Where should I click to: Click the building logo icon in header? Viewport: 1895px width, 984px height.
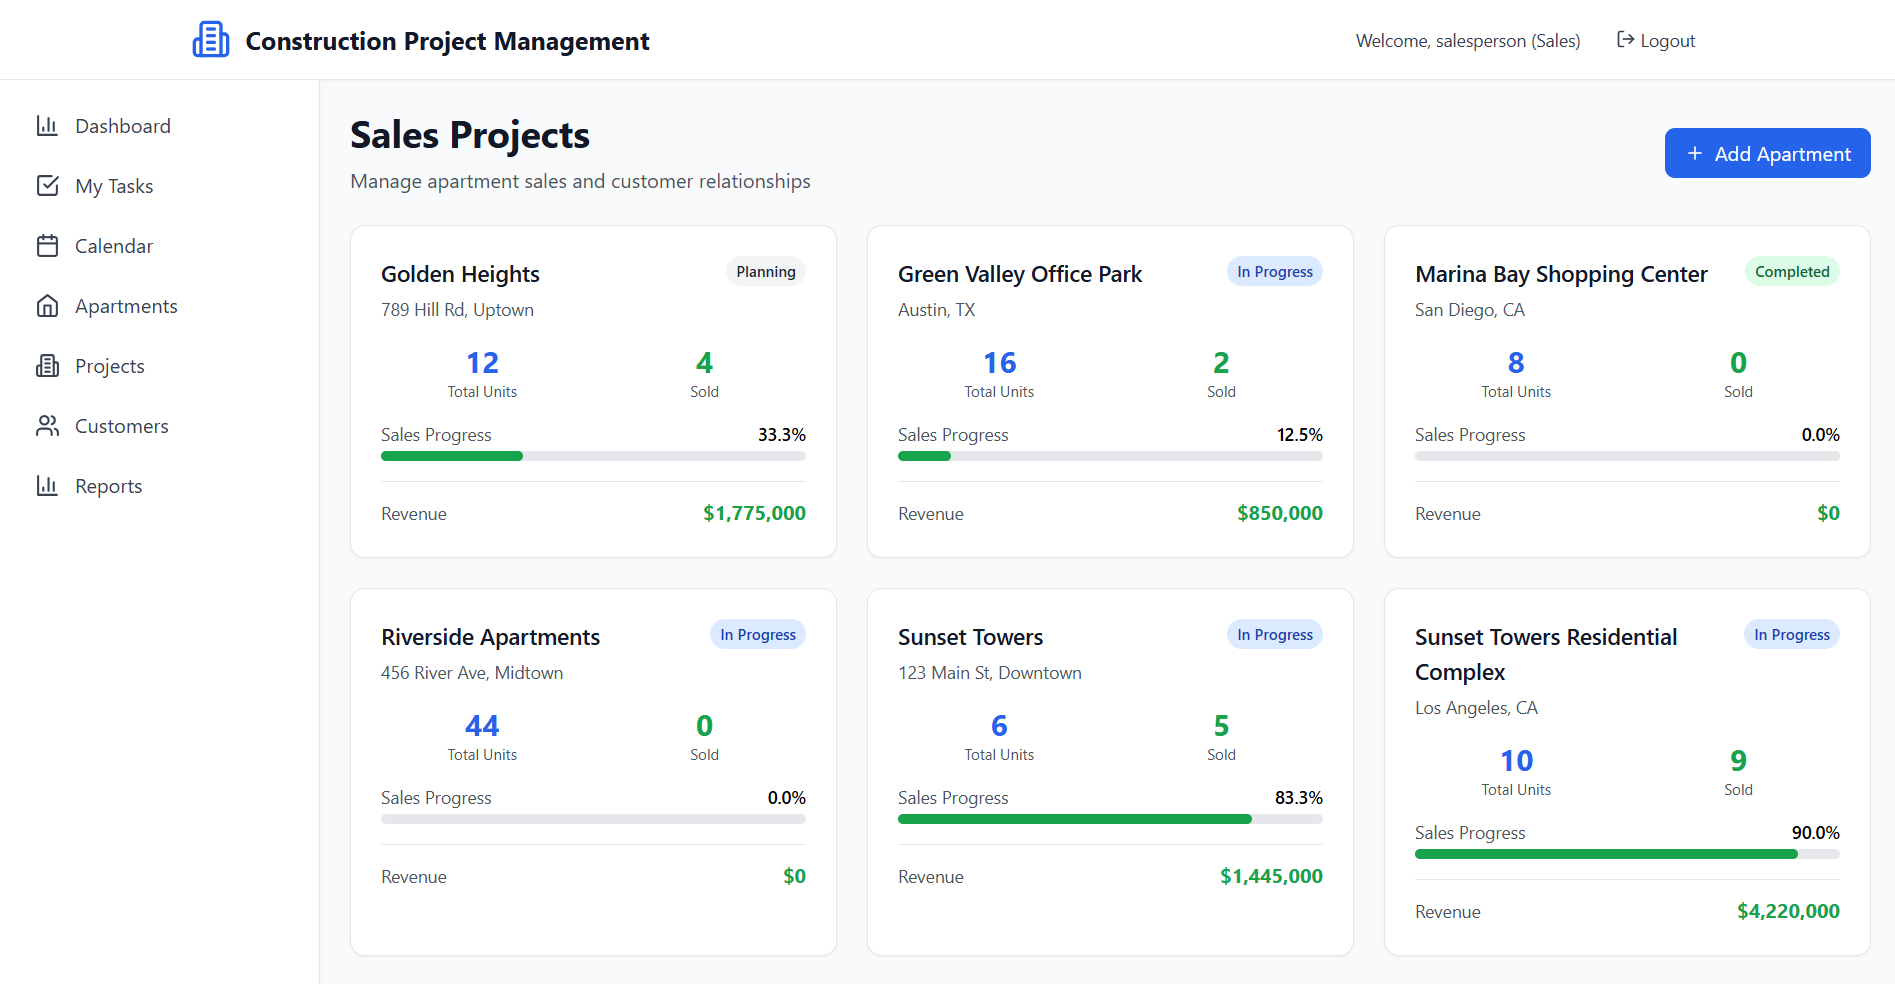[210, 40]
